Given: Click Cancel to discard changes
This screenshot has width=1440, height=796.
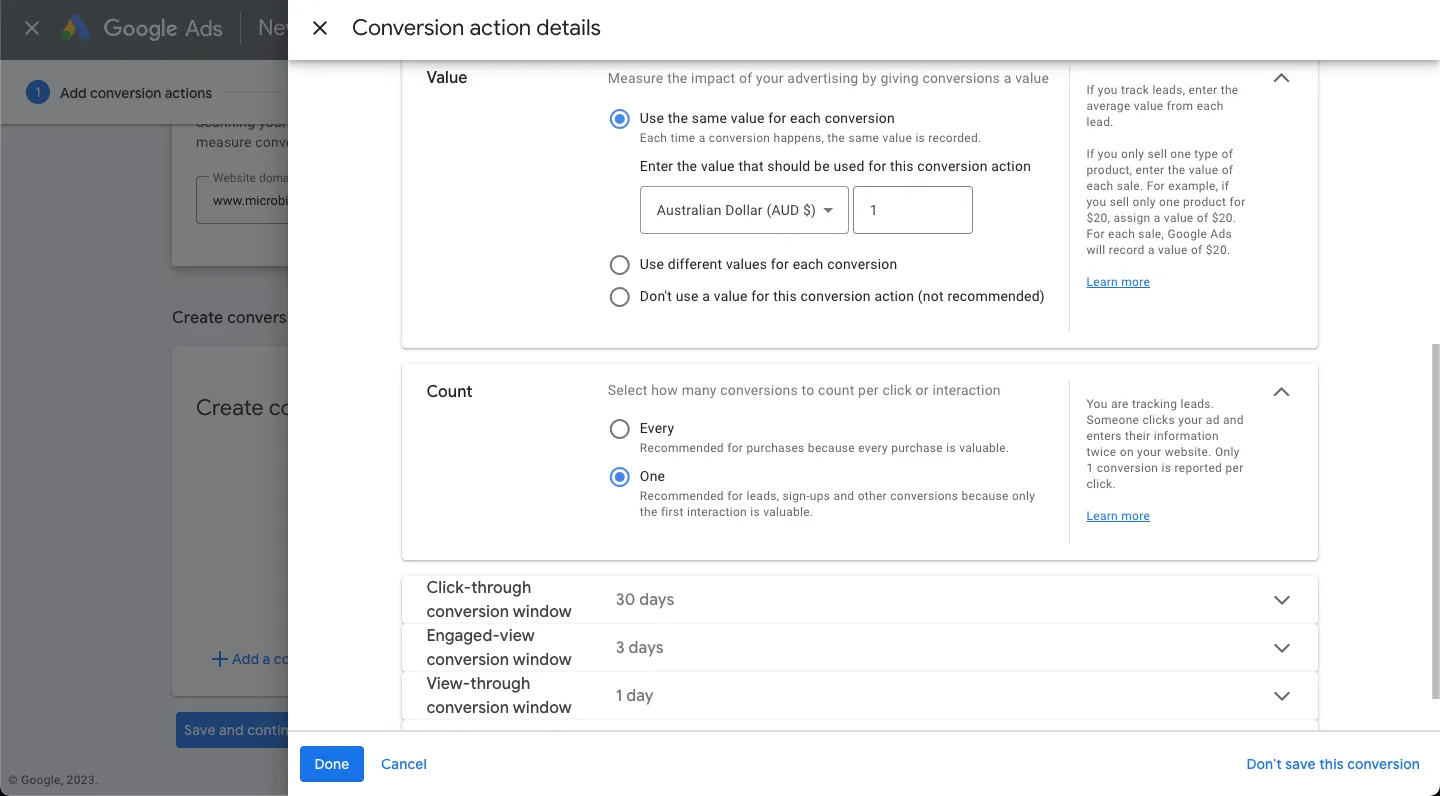Looking at the screenshot, I should (x=403, y=763).
